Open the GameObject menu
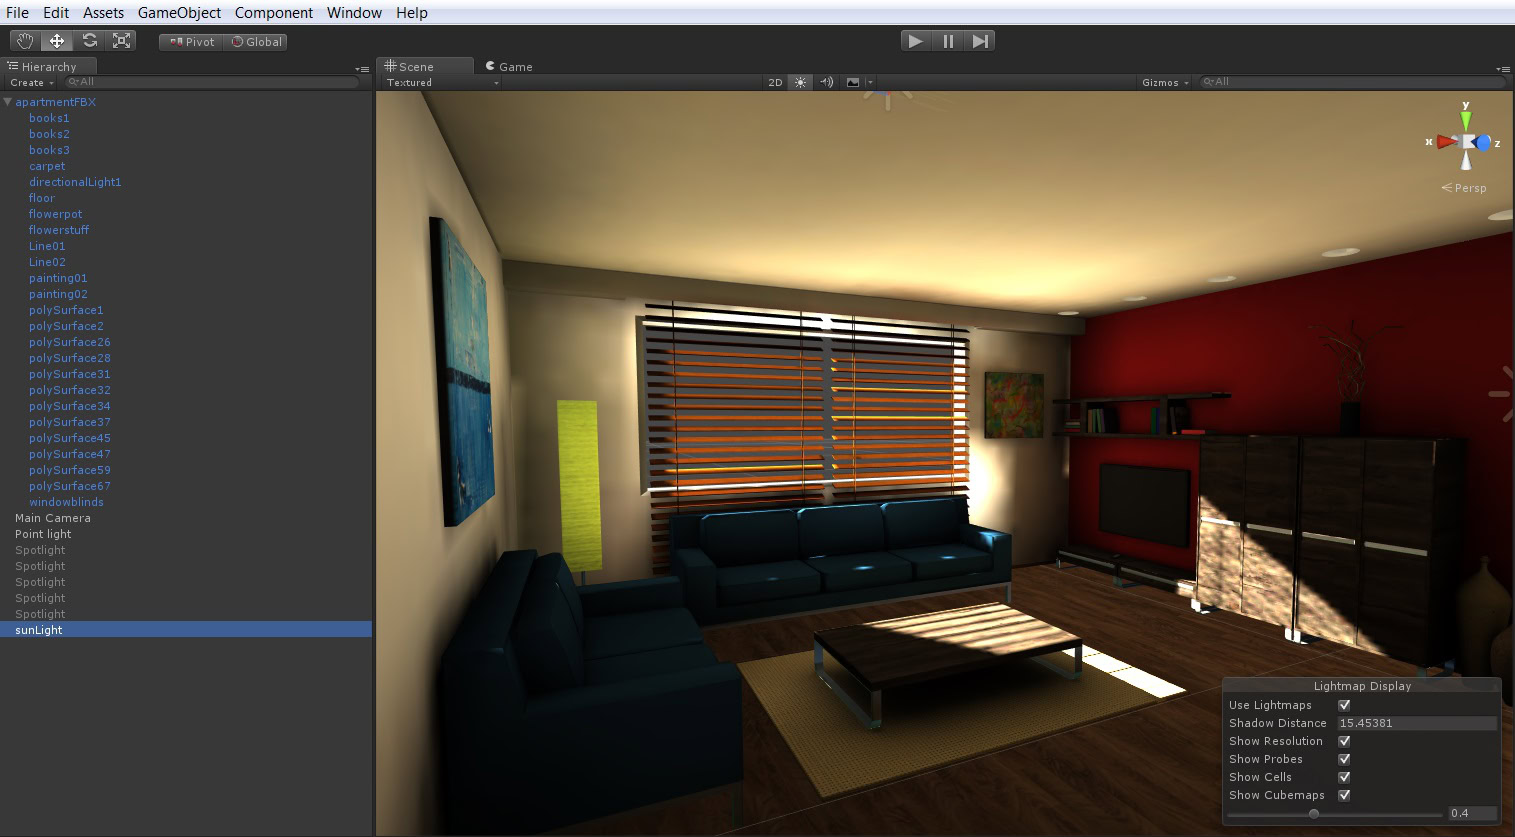 click(179, 13)
